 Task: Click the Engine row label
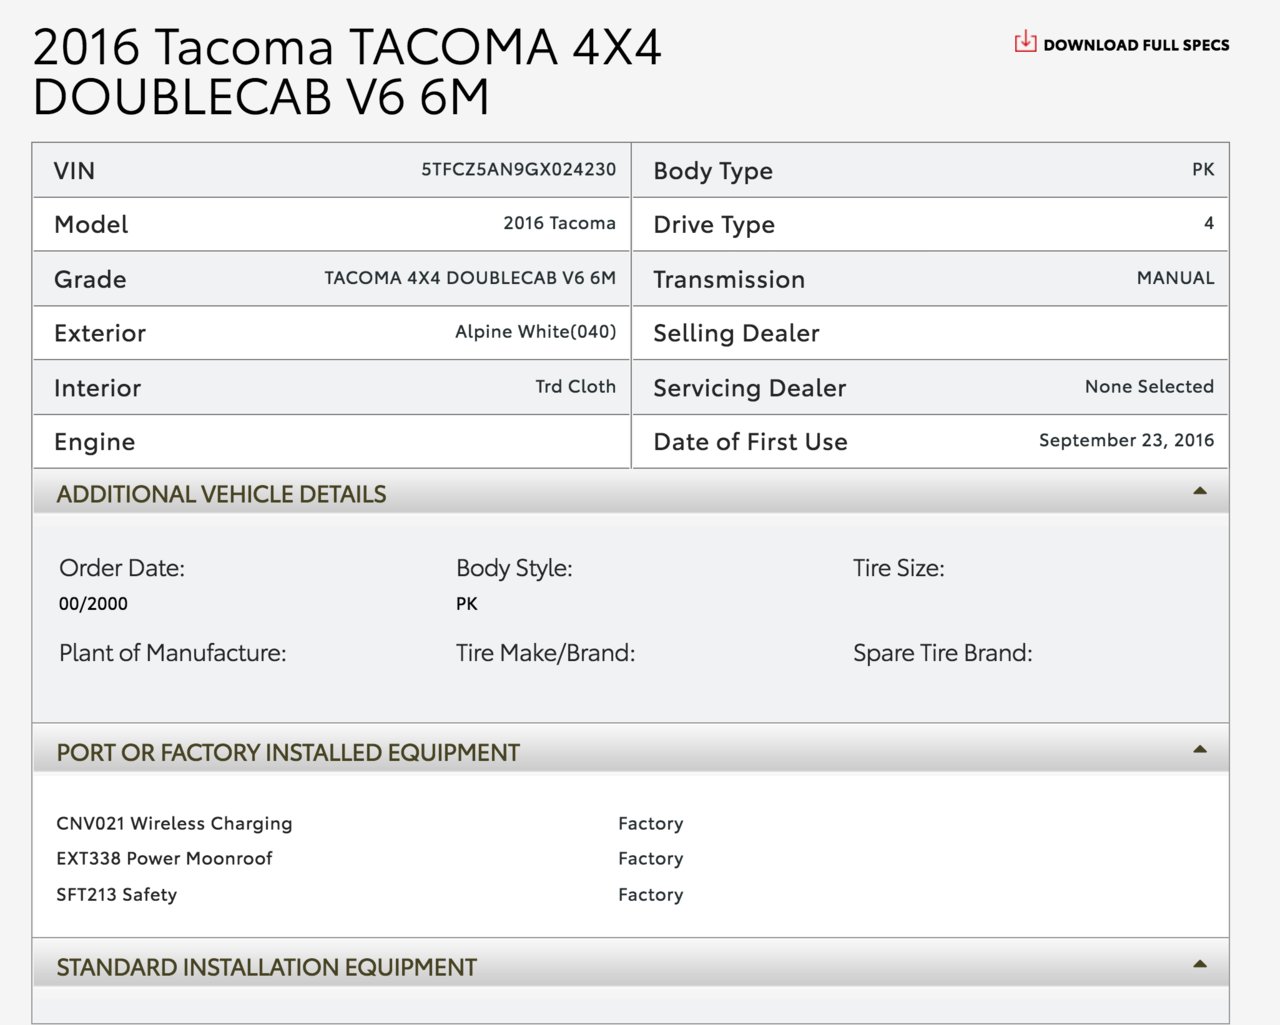[x=94, y=442]
